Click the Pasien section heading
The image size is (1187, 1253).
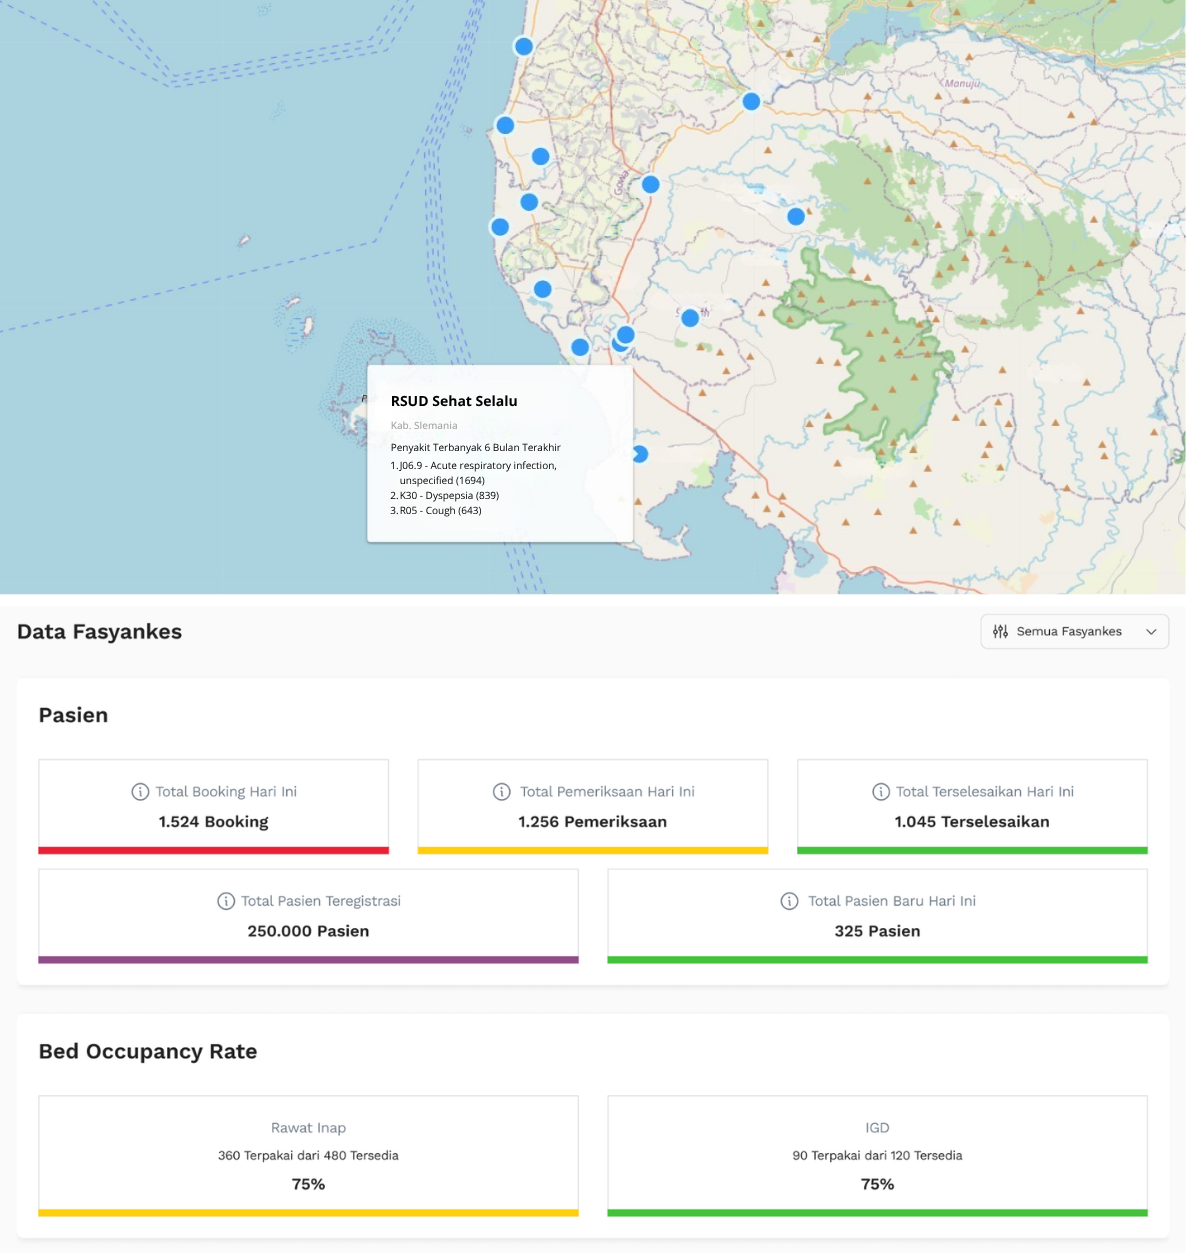[73, 715]
